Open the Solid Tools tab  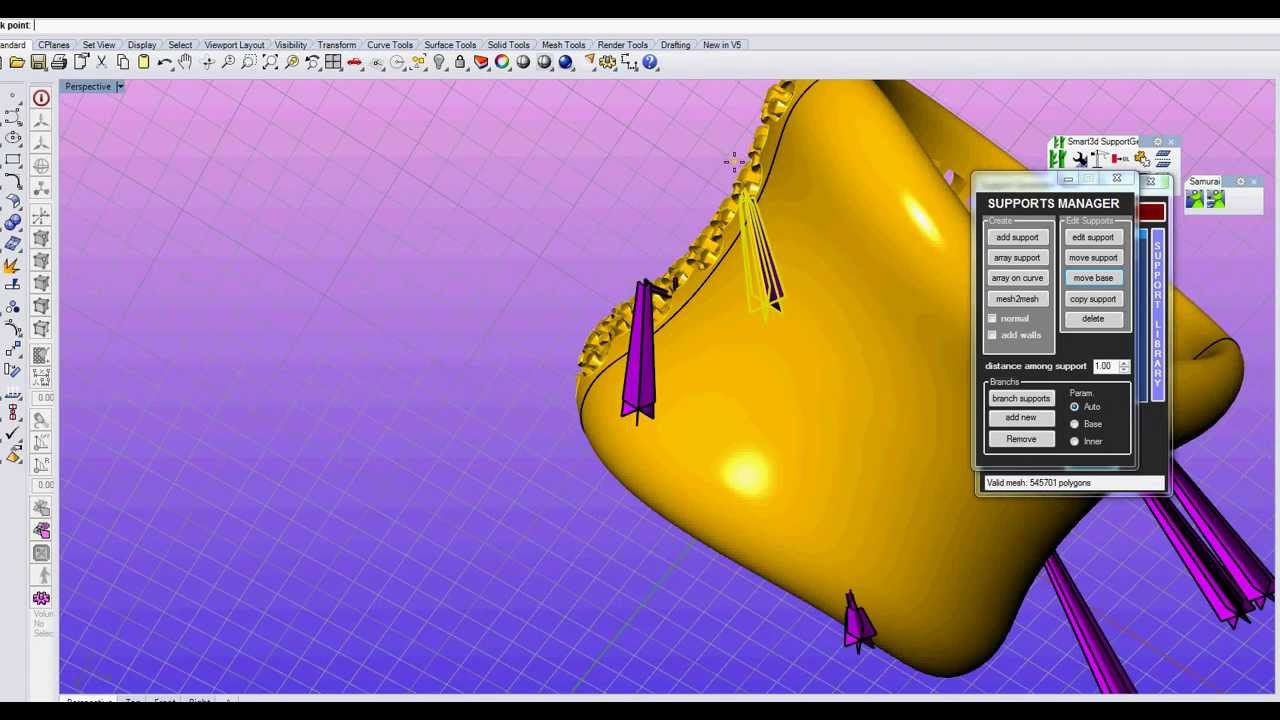point(508,45)
